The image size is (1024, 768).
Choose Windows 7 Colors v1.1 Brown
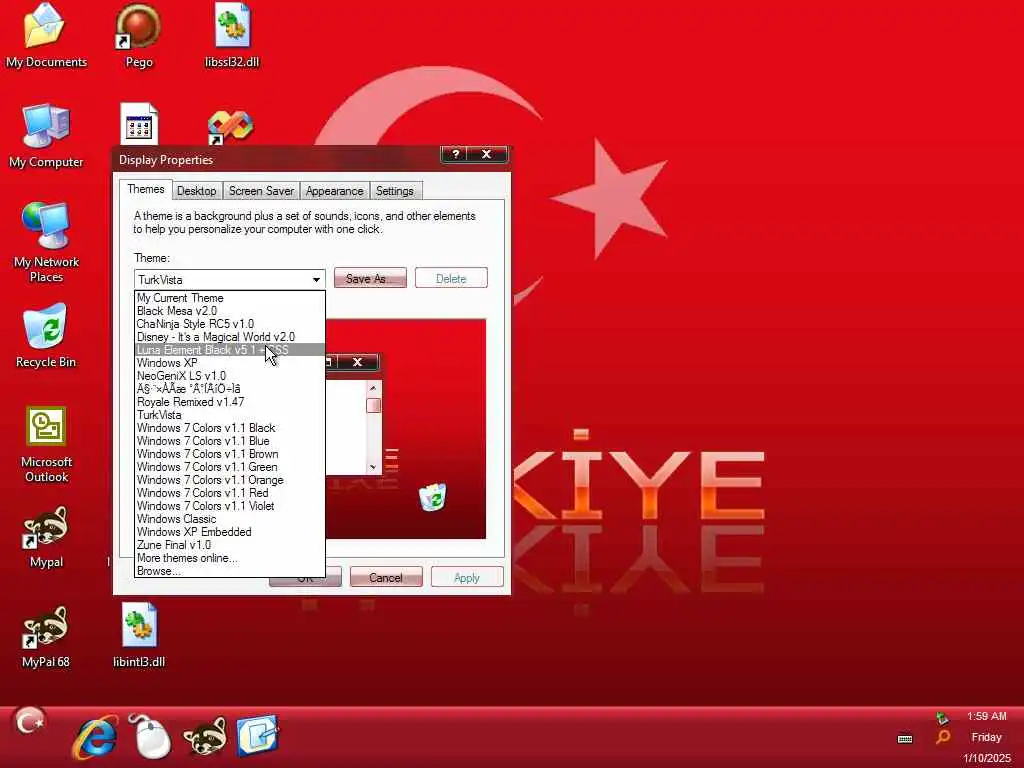[x=229, y=455]
